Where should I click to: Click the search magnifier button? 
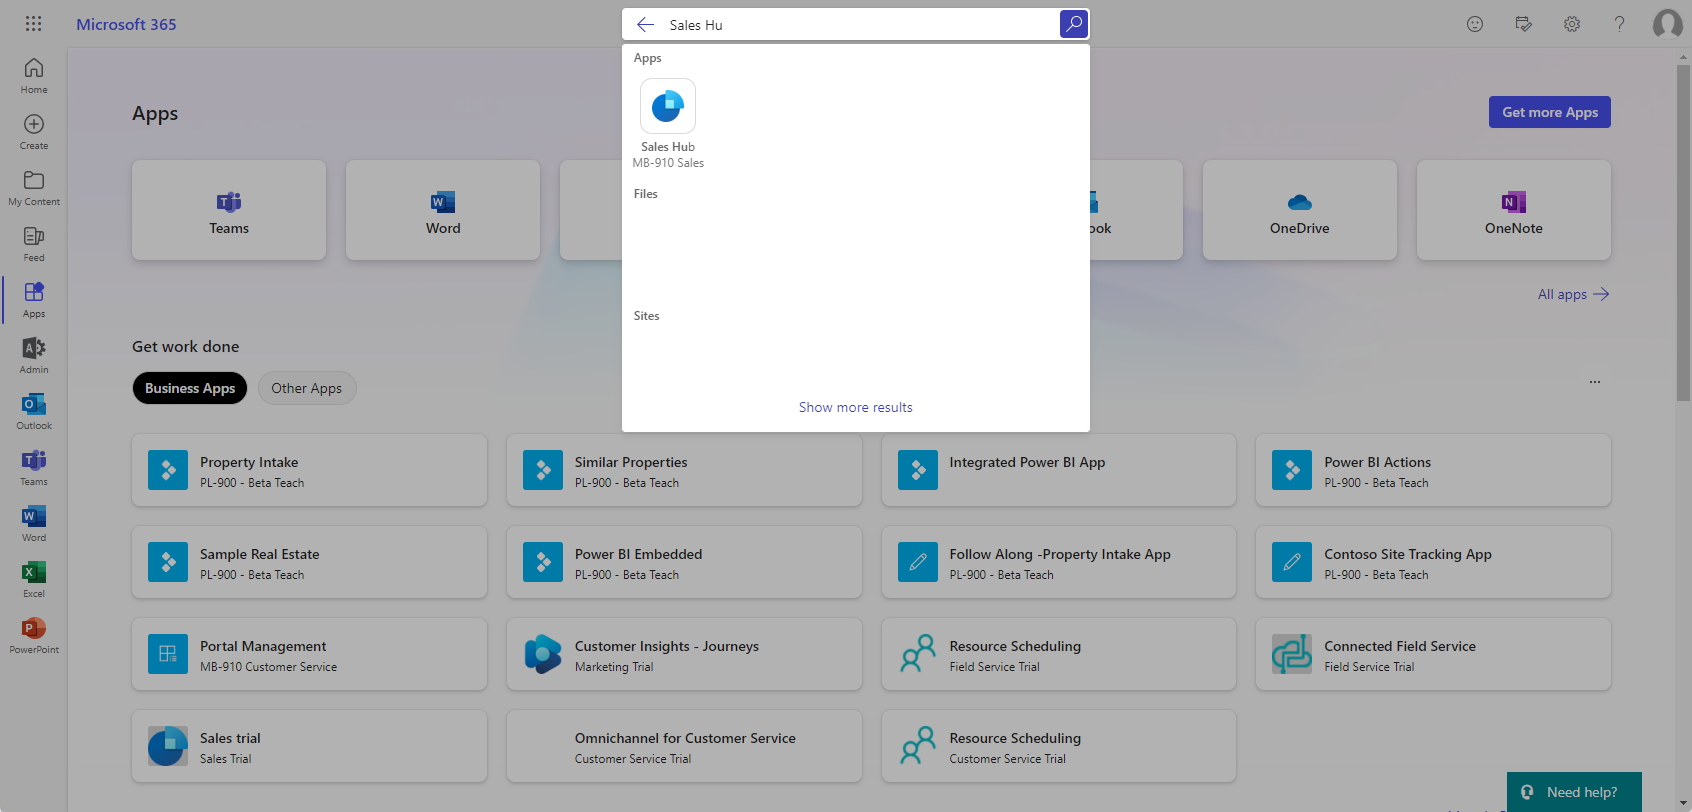[x=1074, y=24]
